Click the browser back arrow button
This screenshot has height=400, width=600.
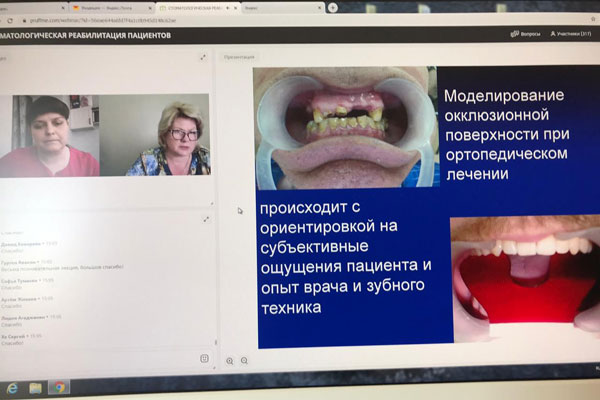[x=6, y=18]
